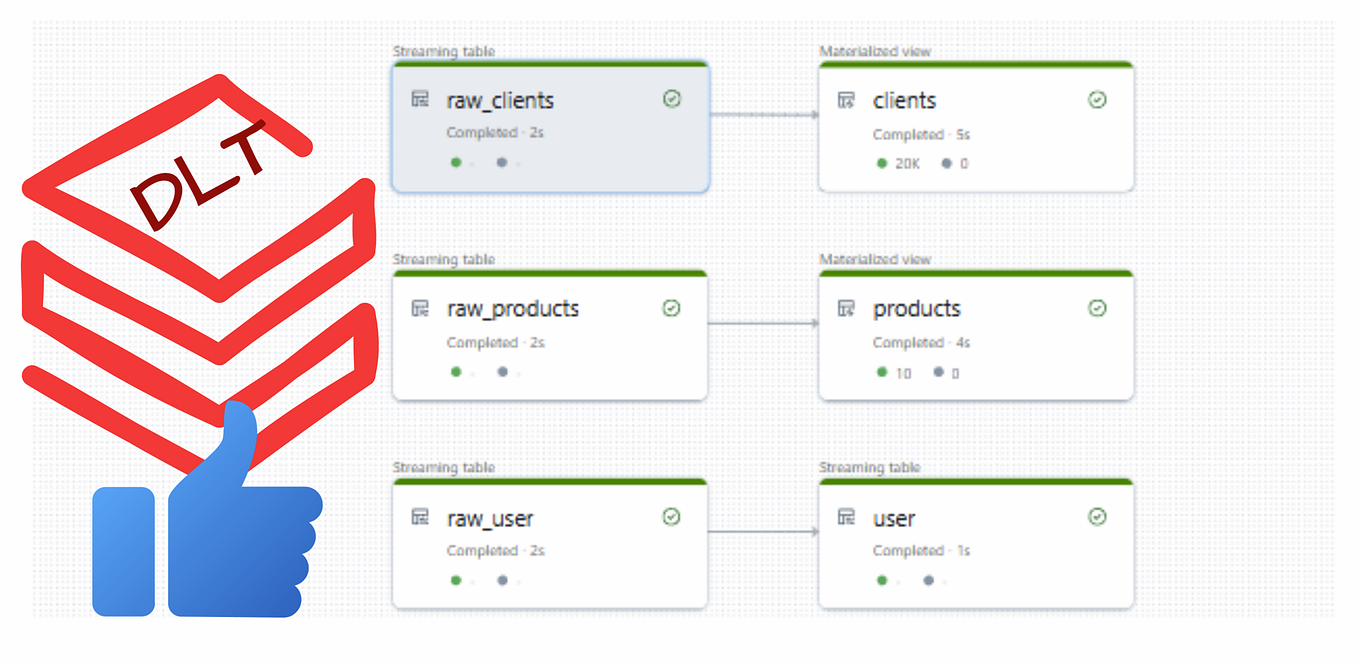
Task: Select the products materialized view card
Action: tap(975, 335)
